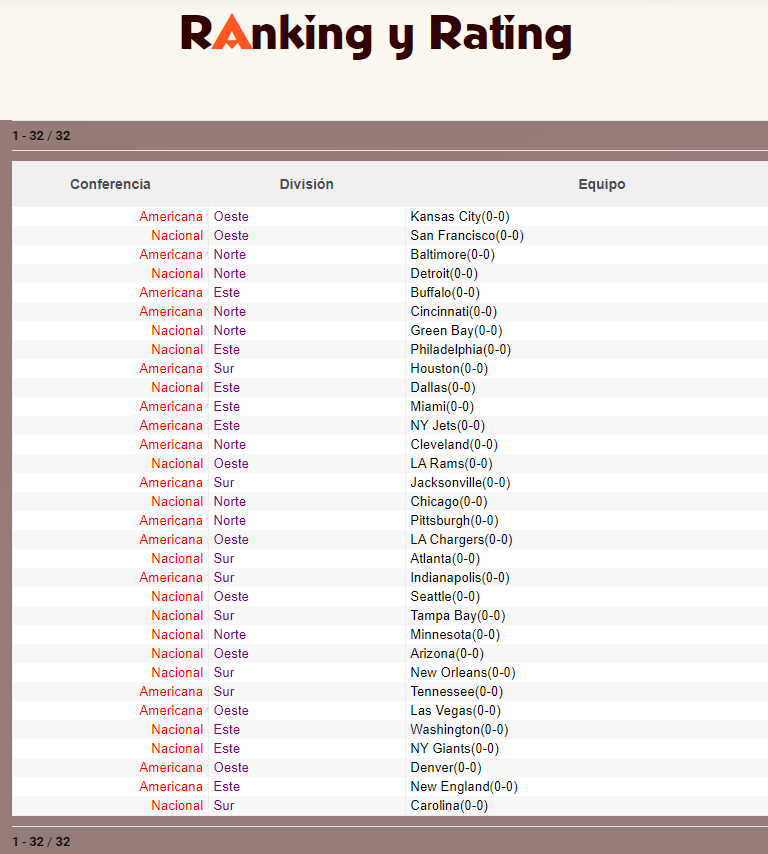Viewport: 768px width, 854px height.
Task: Select San Francisco(0-0) team cell
Action: [467, 235]
